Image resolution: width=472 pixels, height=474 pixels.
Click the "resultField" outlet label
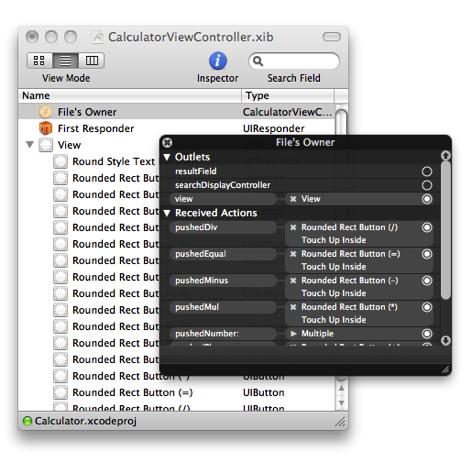coord(196,171)
